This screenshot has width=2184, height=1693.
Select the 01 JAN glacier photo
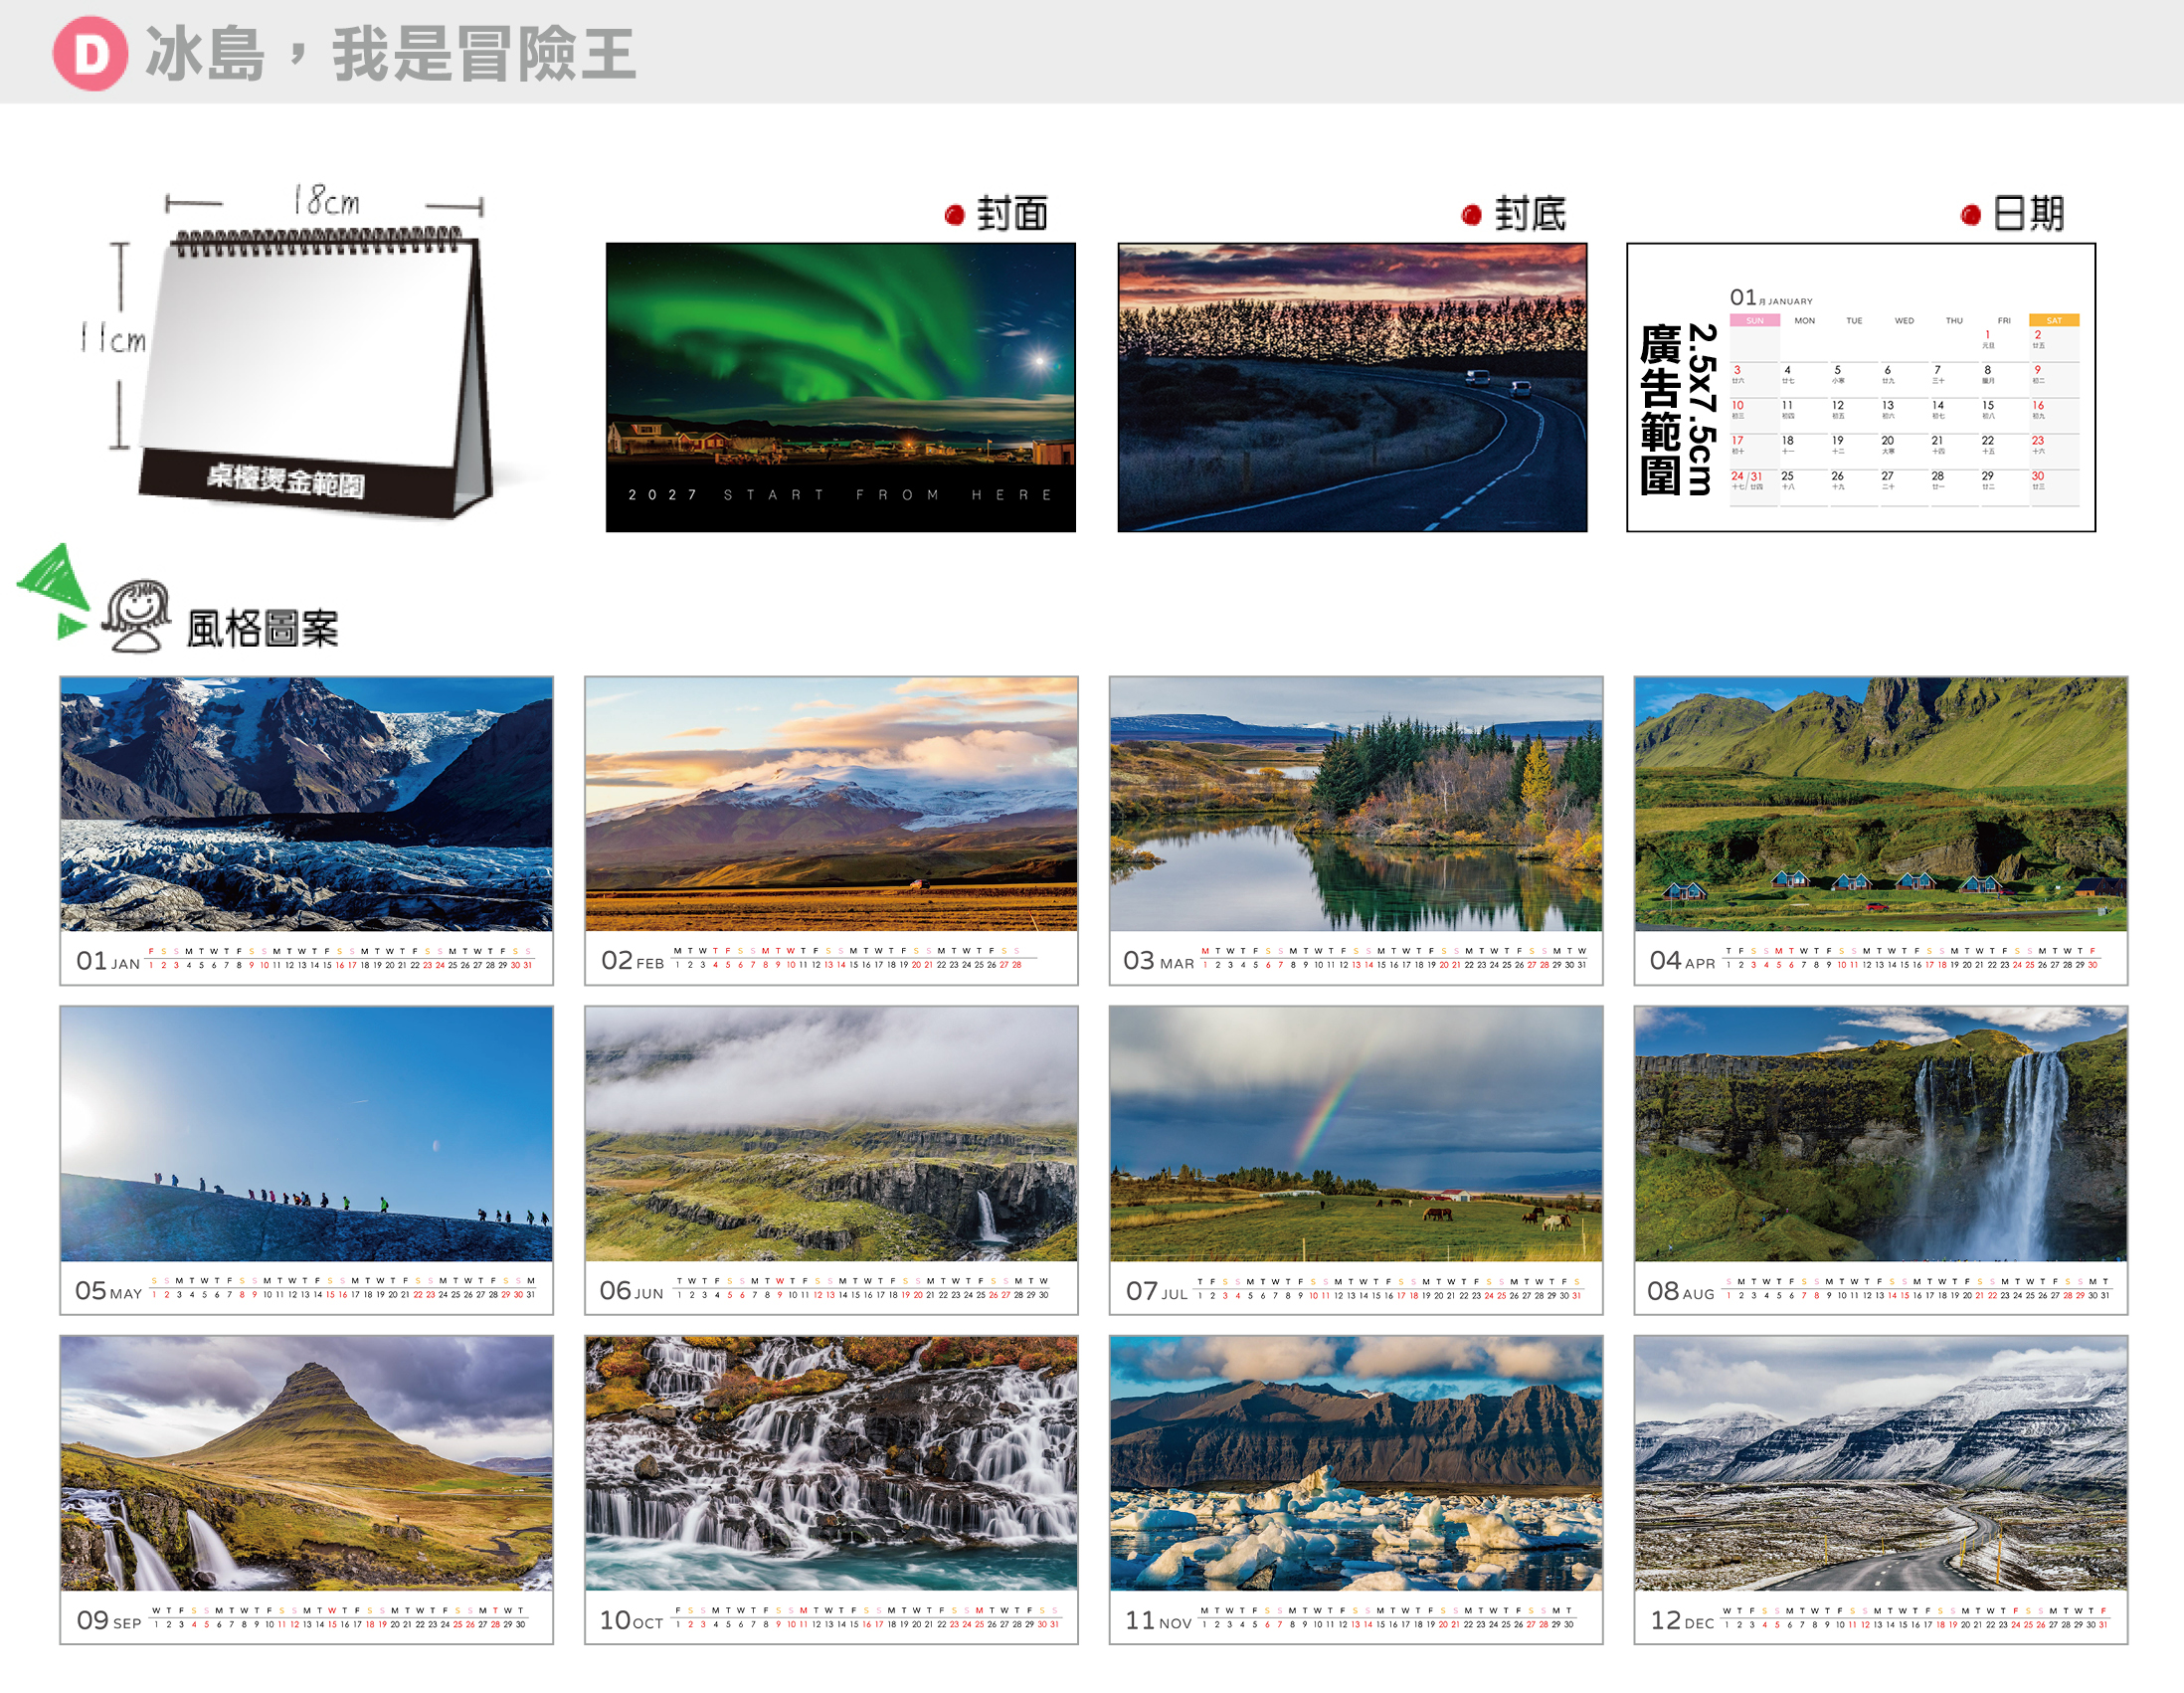point(306,804)
